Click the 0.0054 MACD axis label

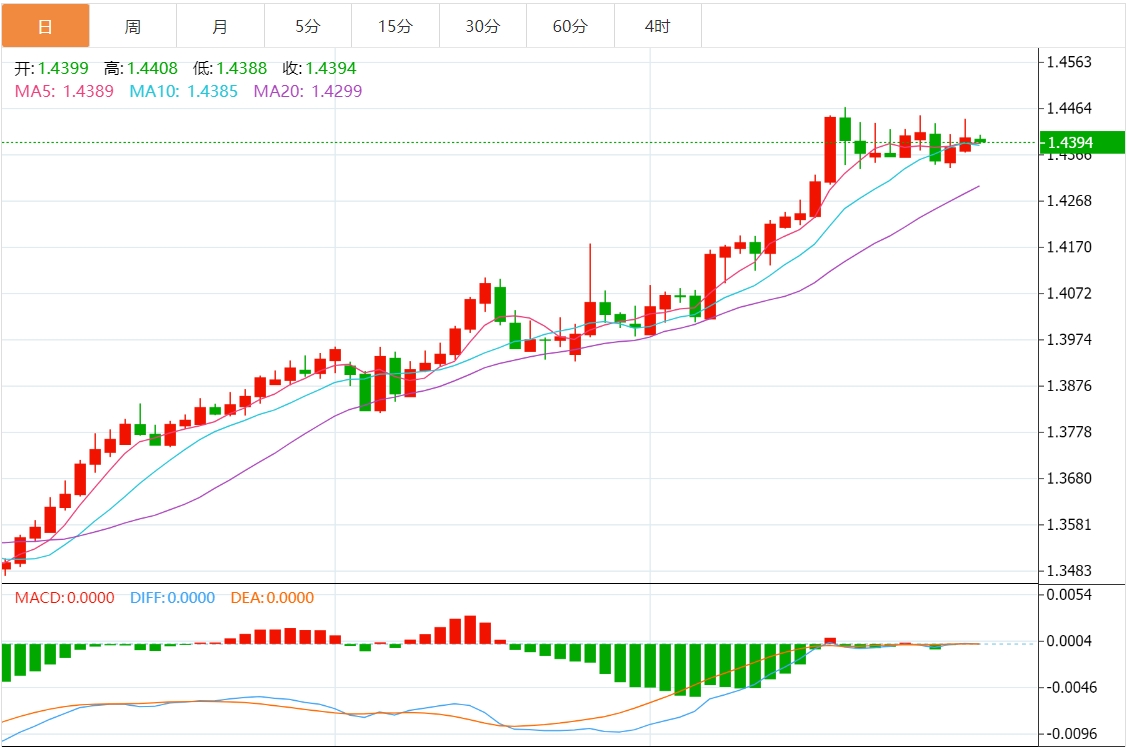[x=1069, y=595]
